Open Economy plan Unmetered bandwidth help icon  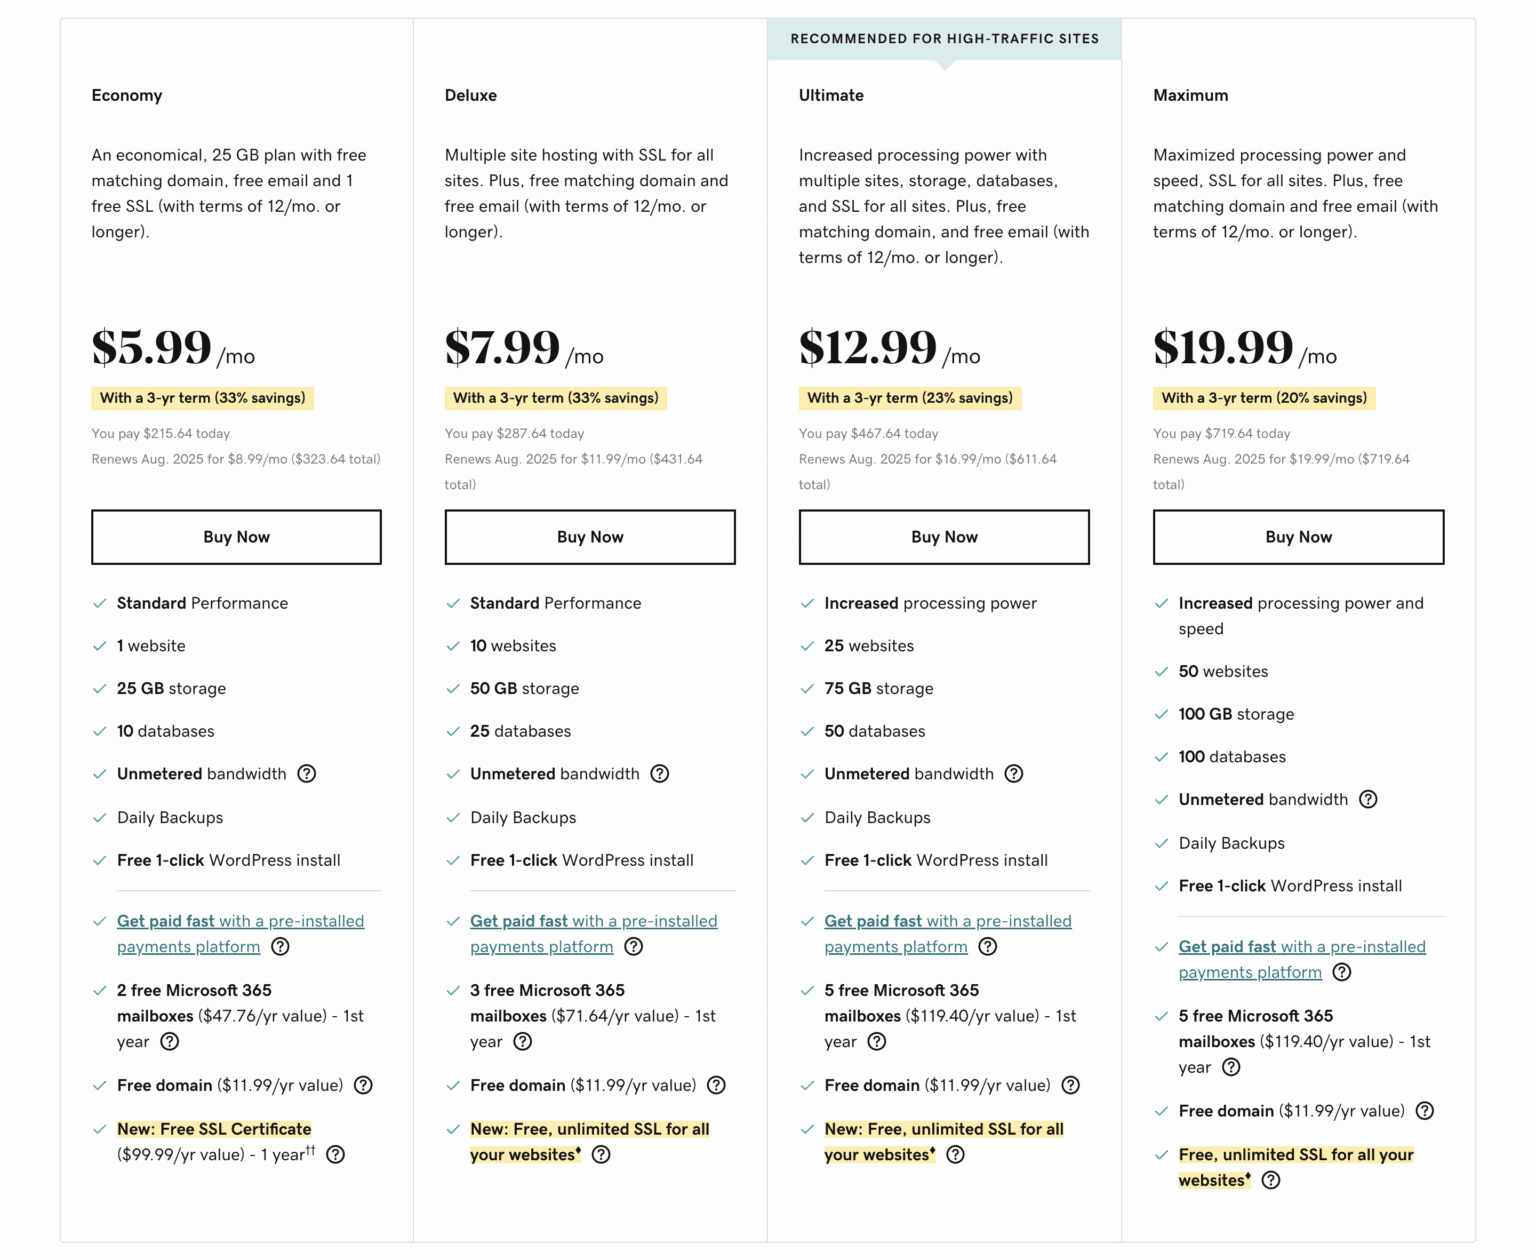(x=307, y=774)
